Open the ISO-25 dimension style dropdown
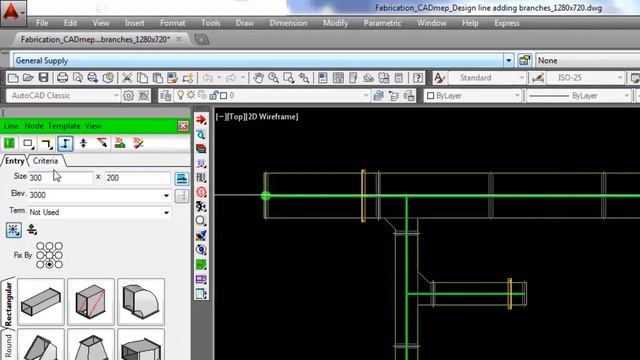The width and height of the screenshot is (640, 360). click(620, 78)
